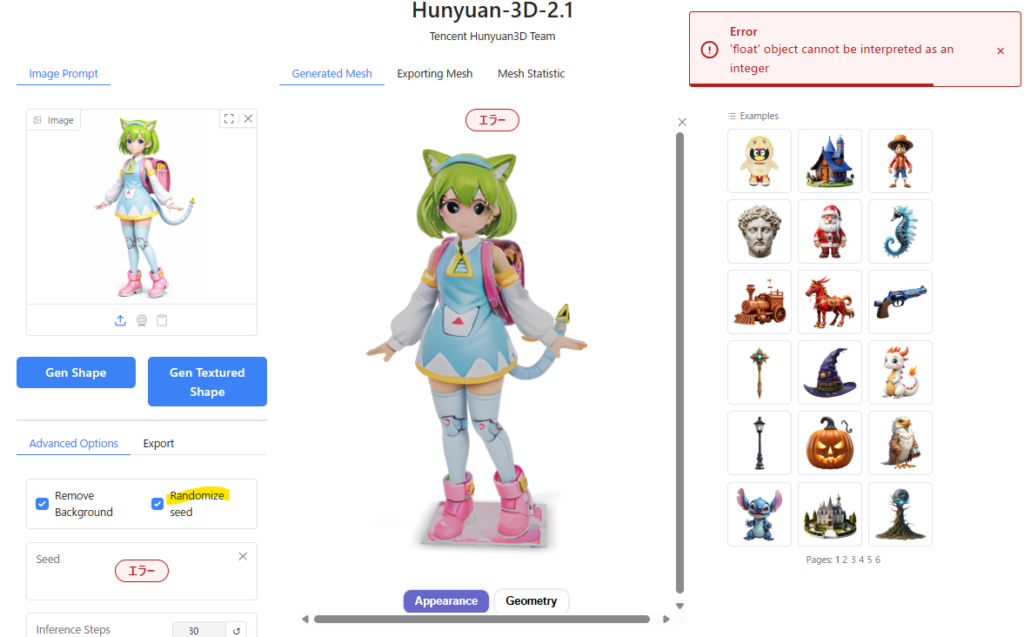1024x637 pixels.
Task: Dismiss the float object error notification
Action: pos(1000,50)
